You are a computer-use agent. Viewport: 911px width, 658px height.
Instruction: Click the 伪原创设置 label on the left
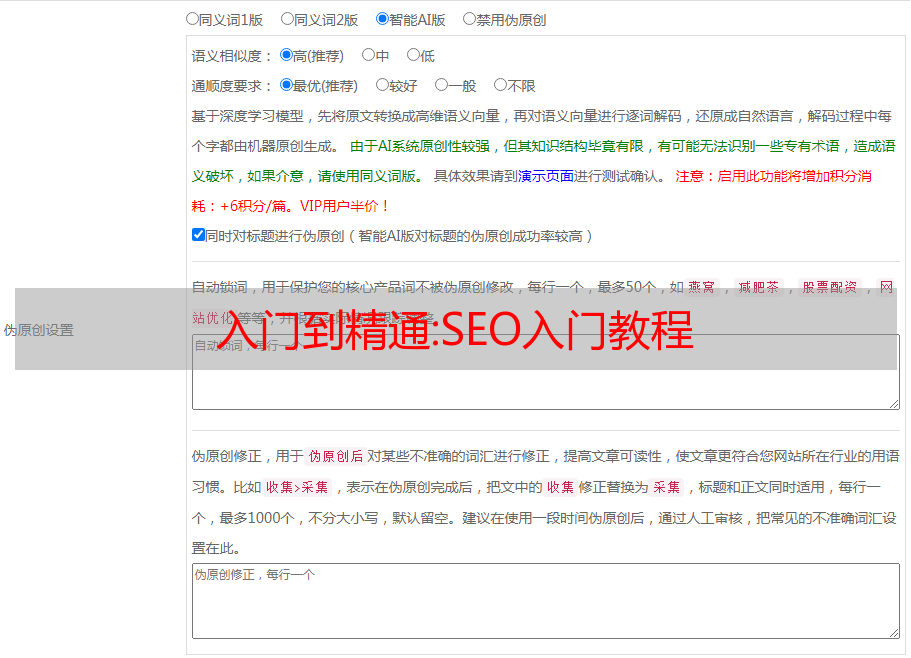(38, 330)
